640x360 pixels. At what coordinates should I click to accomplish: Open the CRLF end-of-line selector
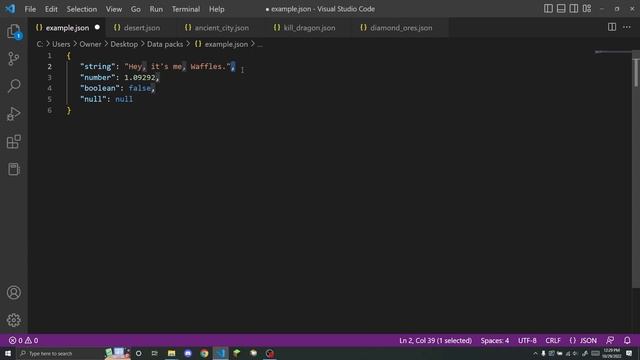(553, 340)
